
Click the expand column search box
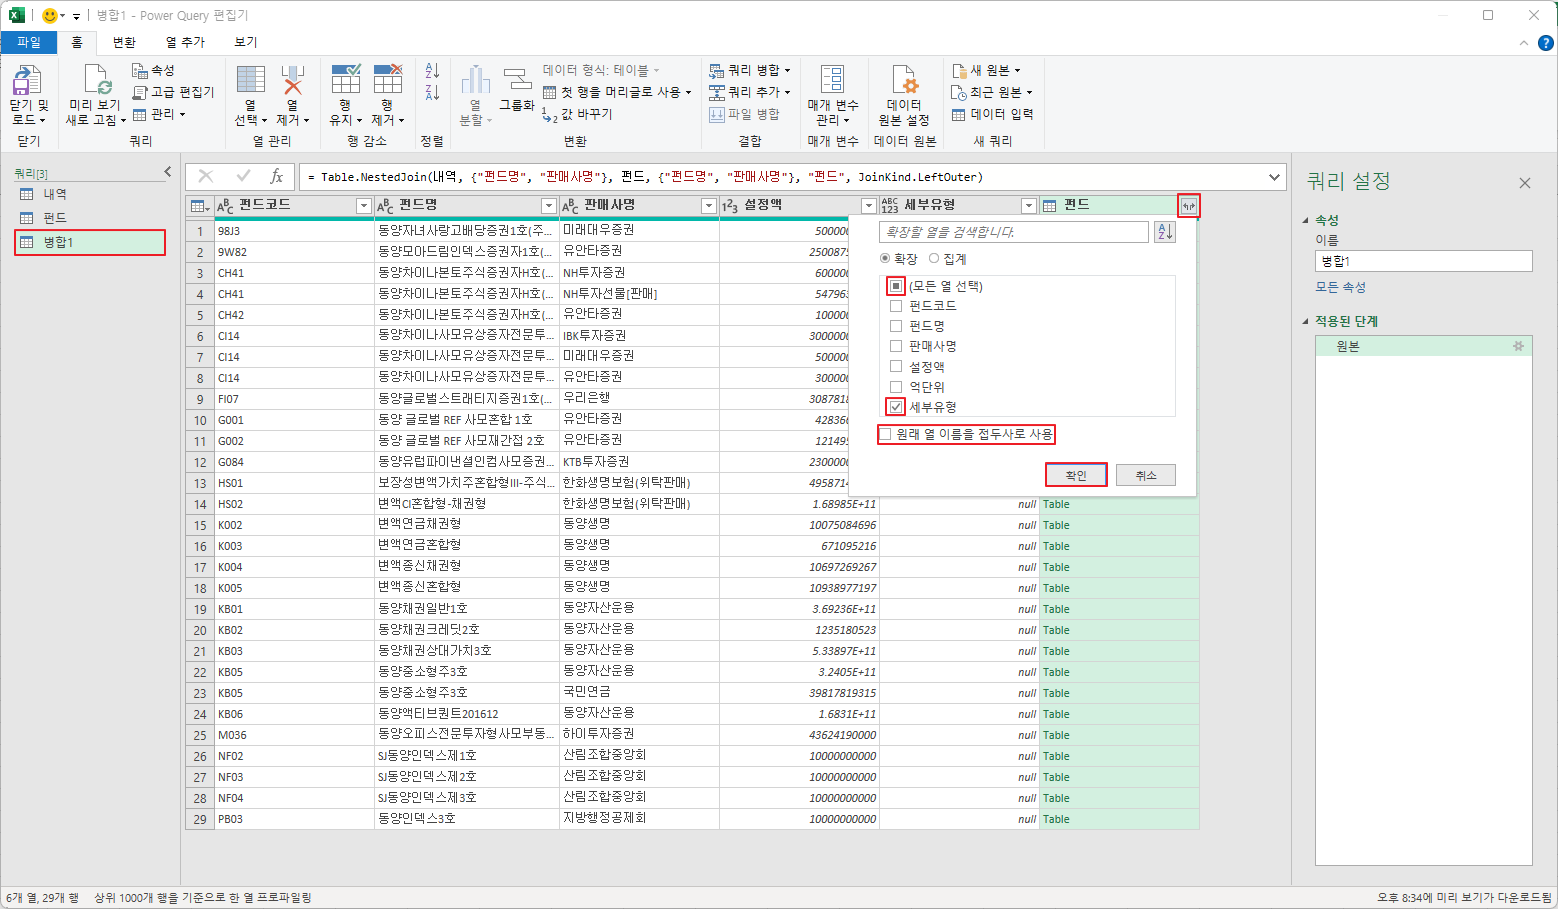1014,232
